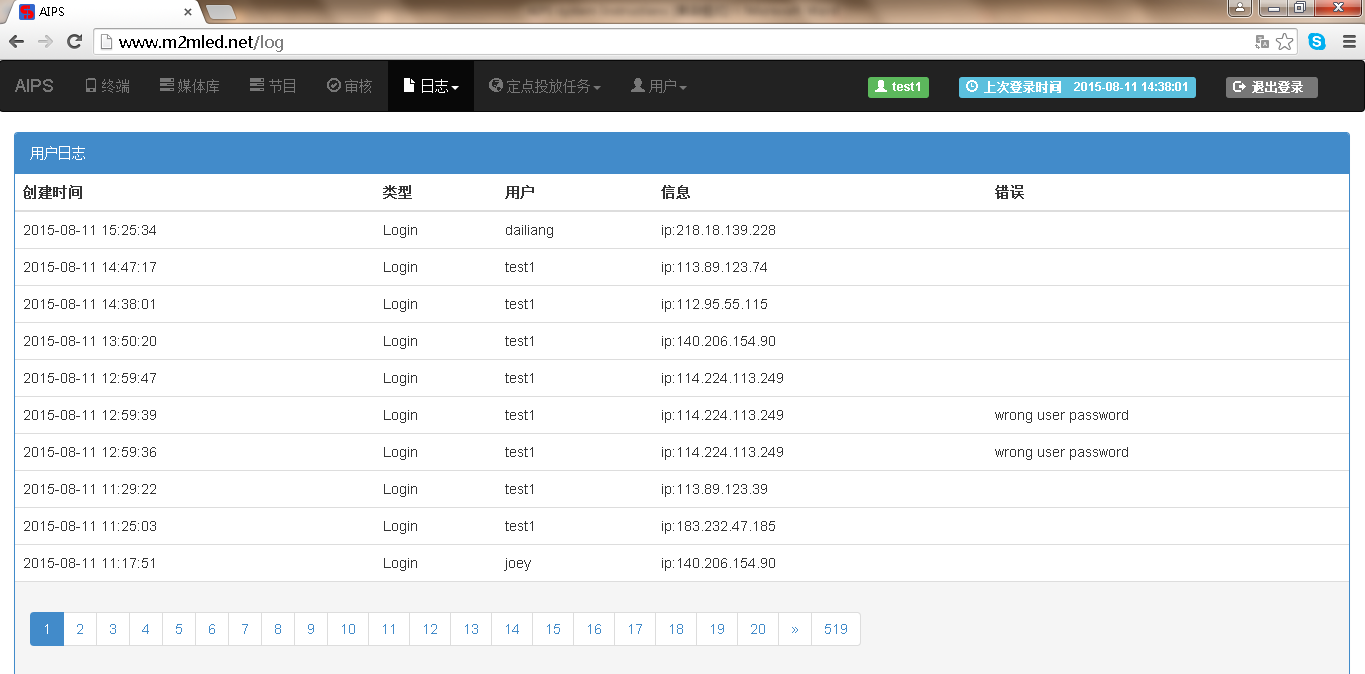This screenshot has width=1365, height=674.
Task: Expand the 用户 dropdown in navbar
Action: [x=659, y=86]
